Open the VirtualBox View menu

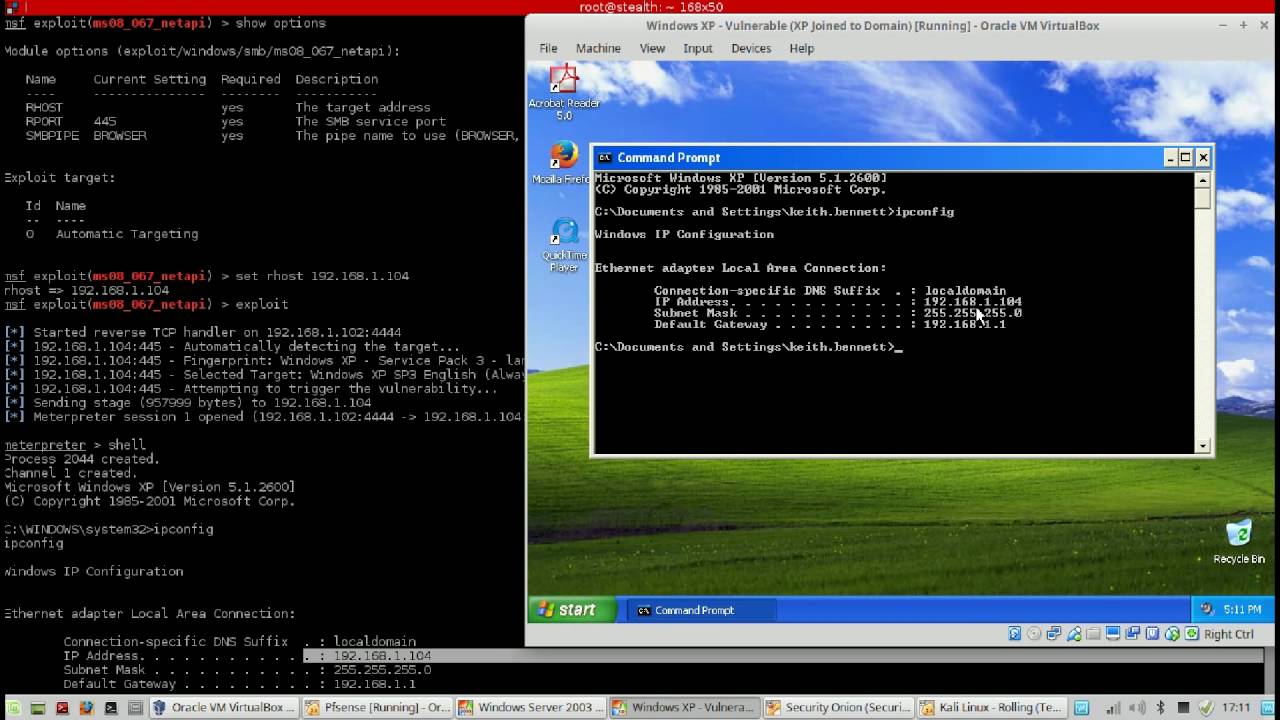652,48
